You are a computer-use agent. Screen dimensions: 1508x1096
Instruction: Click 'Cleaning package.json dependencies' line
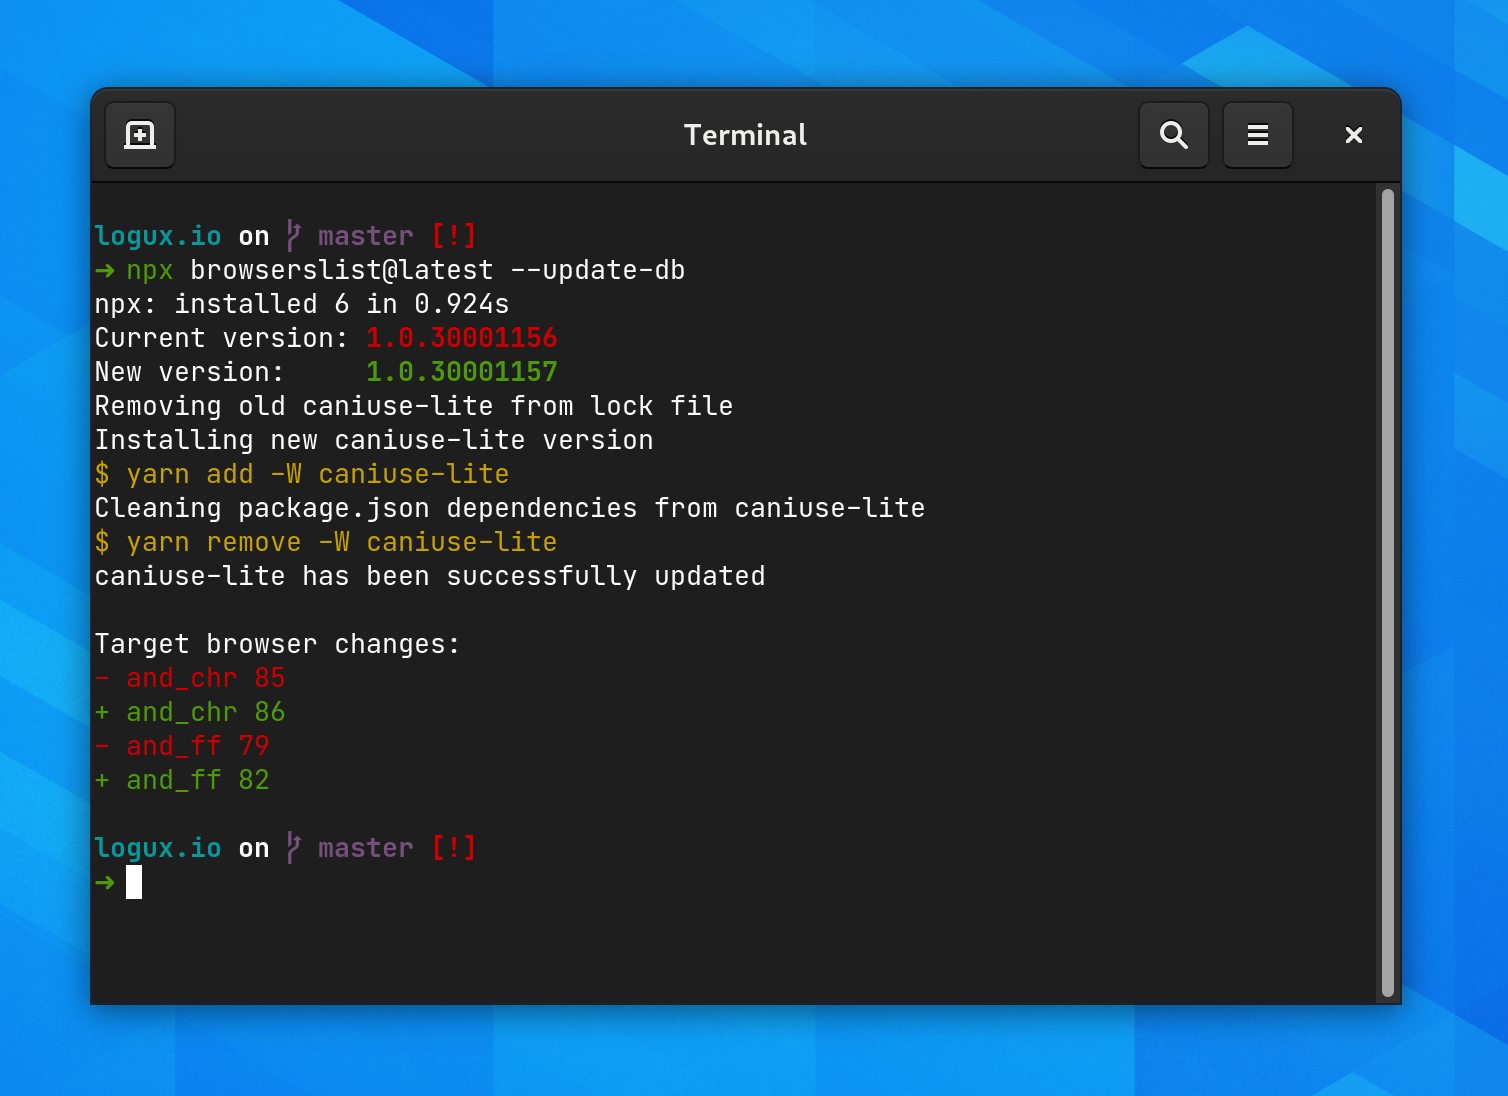click(510, 508)
